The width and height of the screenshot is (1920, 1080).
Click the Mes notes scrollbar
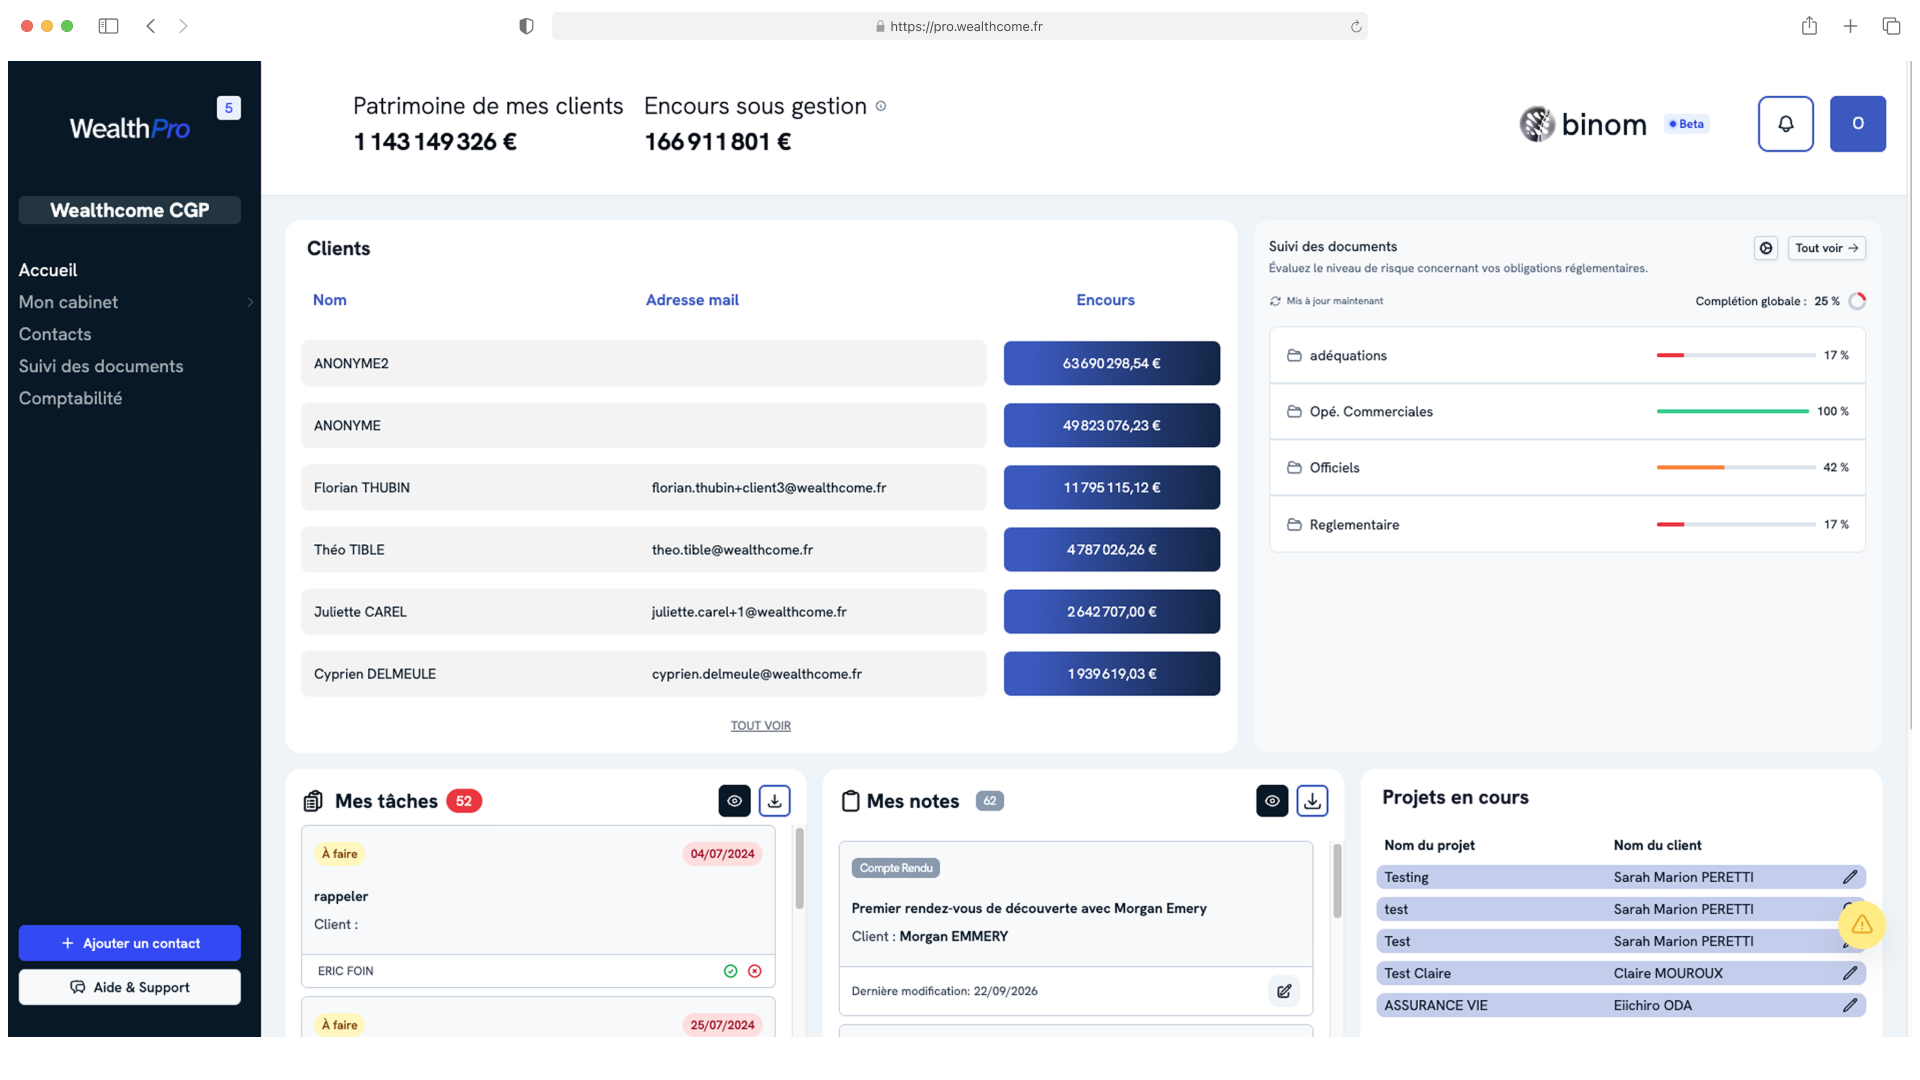point(1337,880)
